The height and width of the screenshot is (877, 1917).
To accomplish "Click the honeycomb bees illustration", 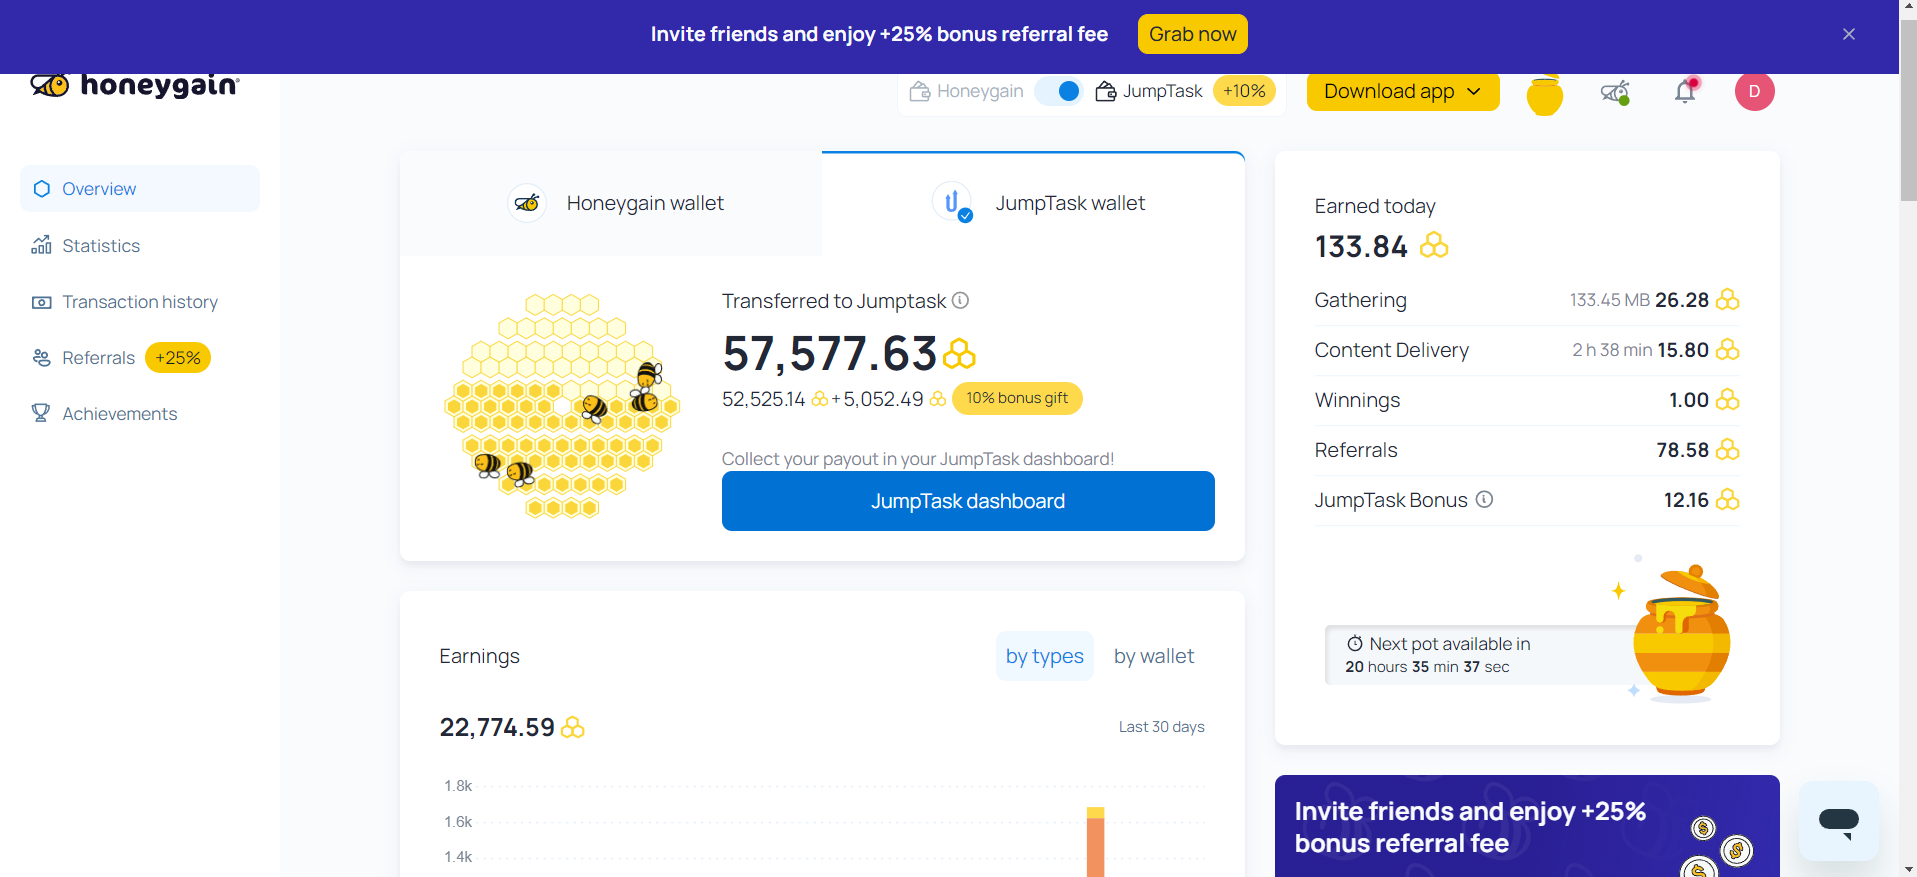I will (x=562, y=406).
